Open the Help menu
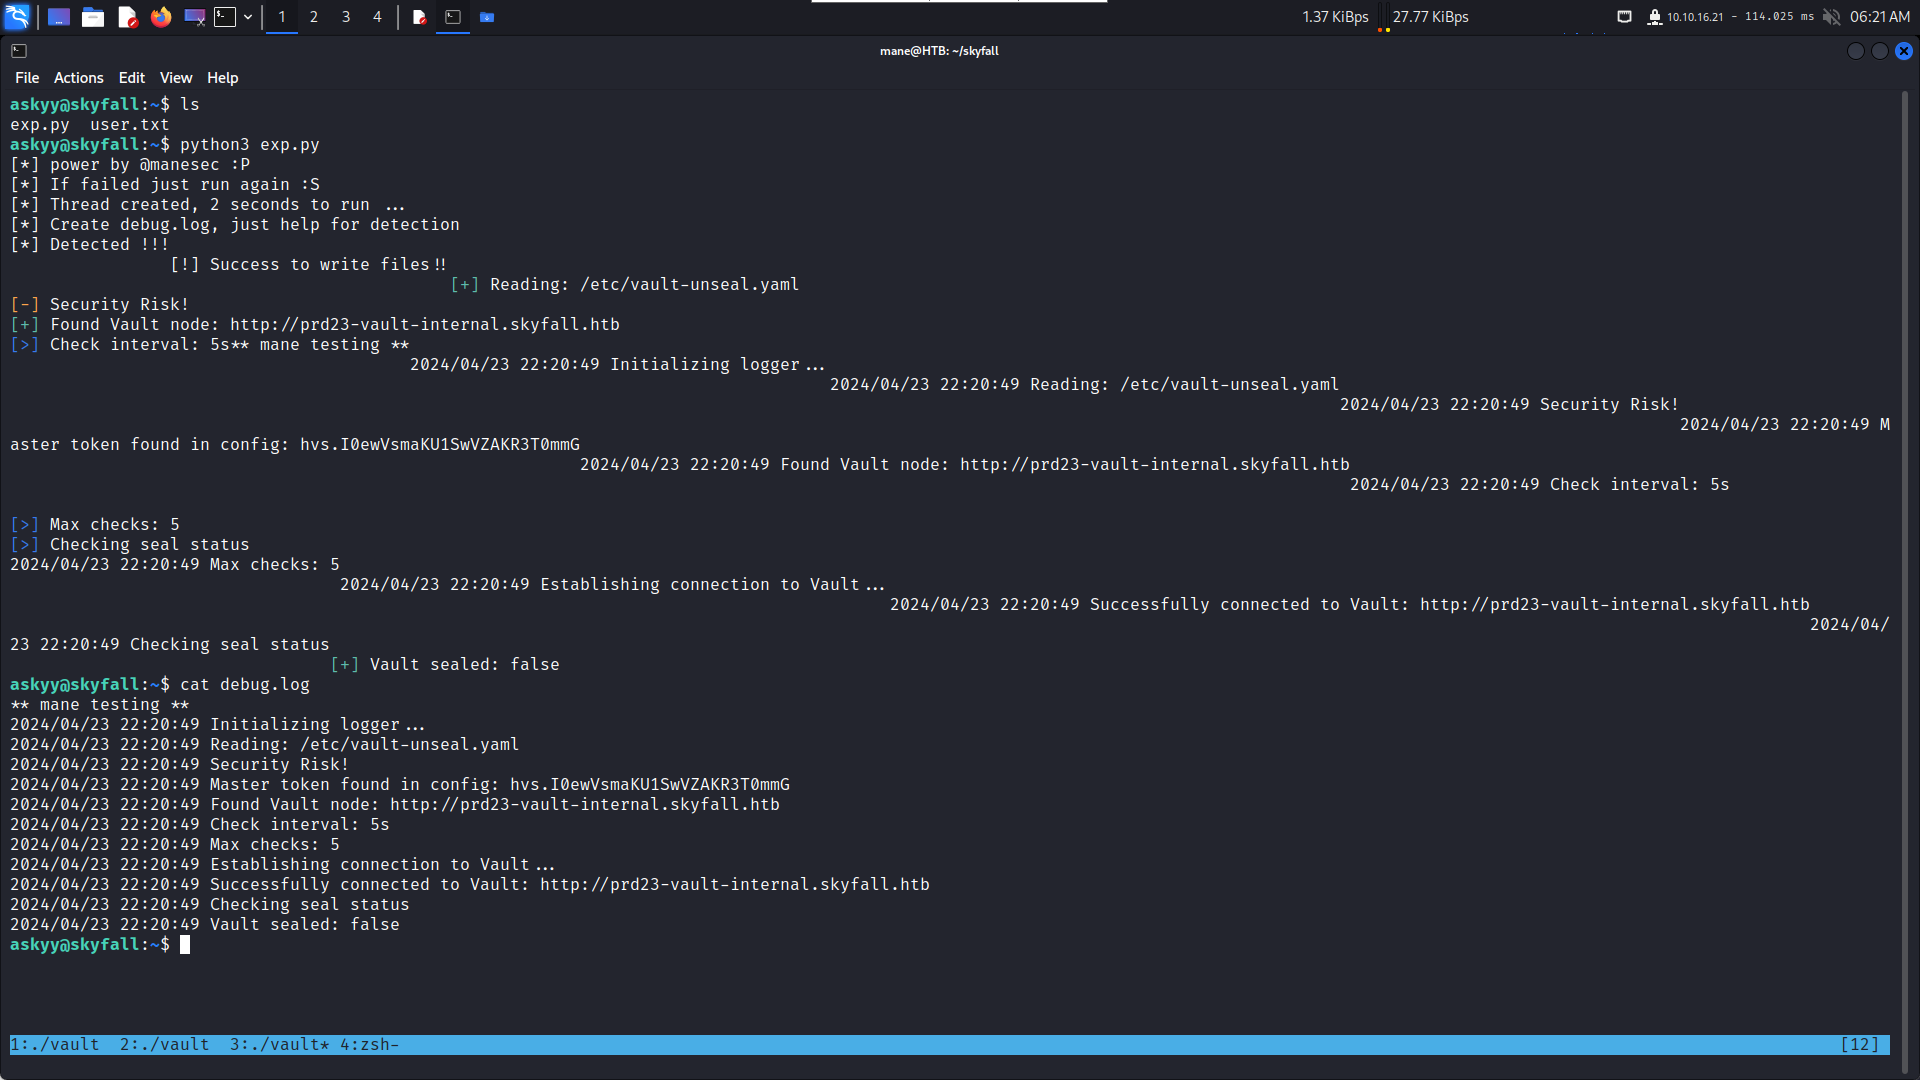The height and width of the screenshot is (1080, 1920). (x=223, y=78)
